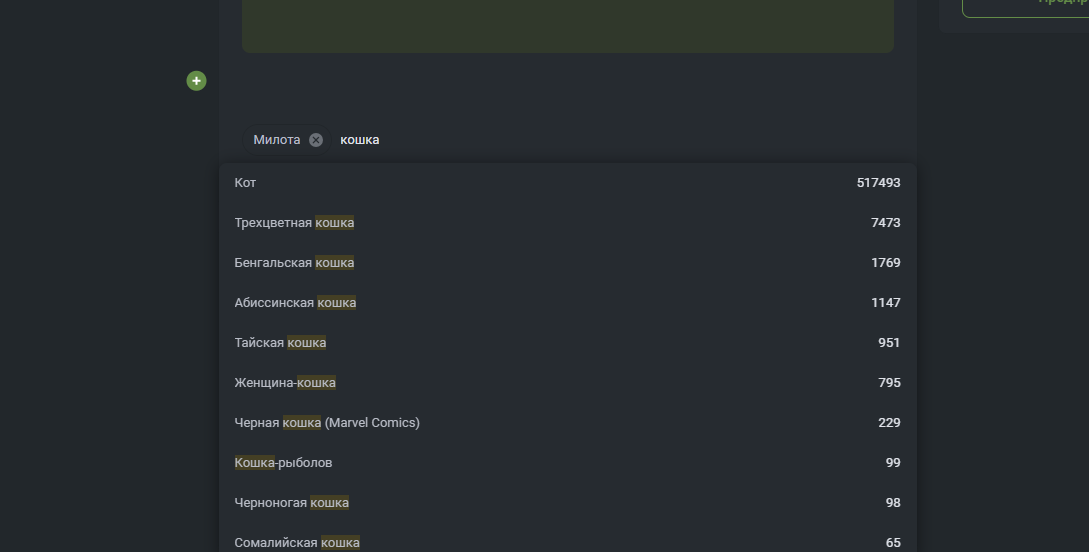Choose the Тайская кошка tag
This screenshot has width=1089, height=552.
coord(280,343)
